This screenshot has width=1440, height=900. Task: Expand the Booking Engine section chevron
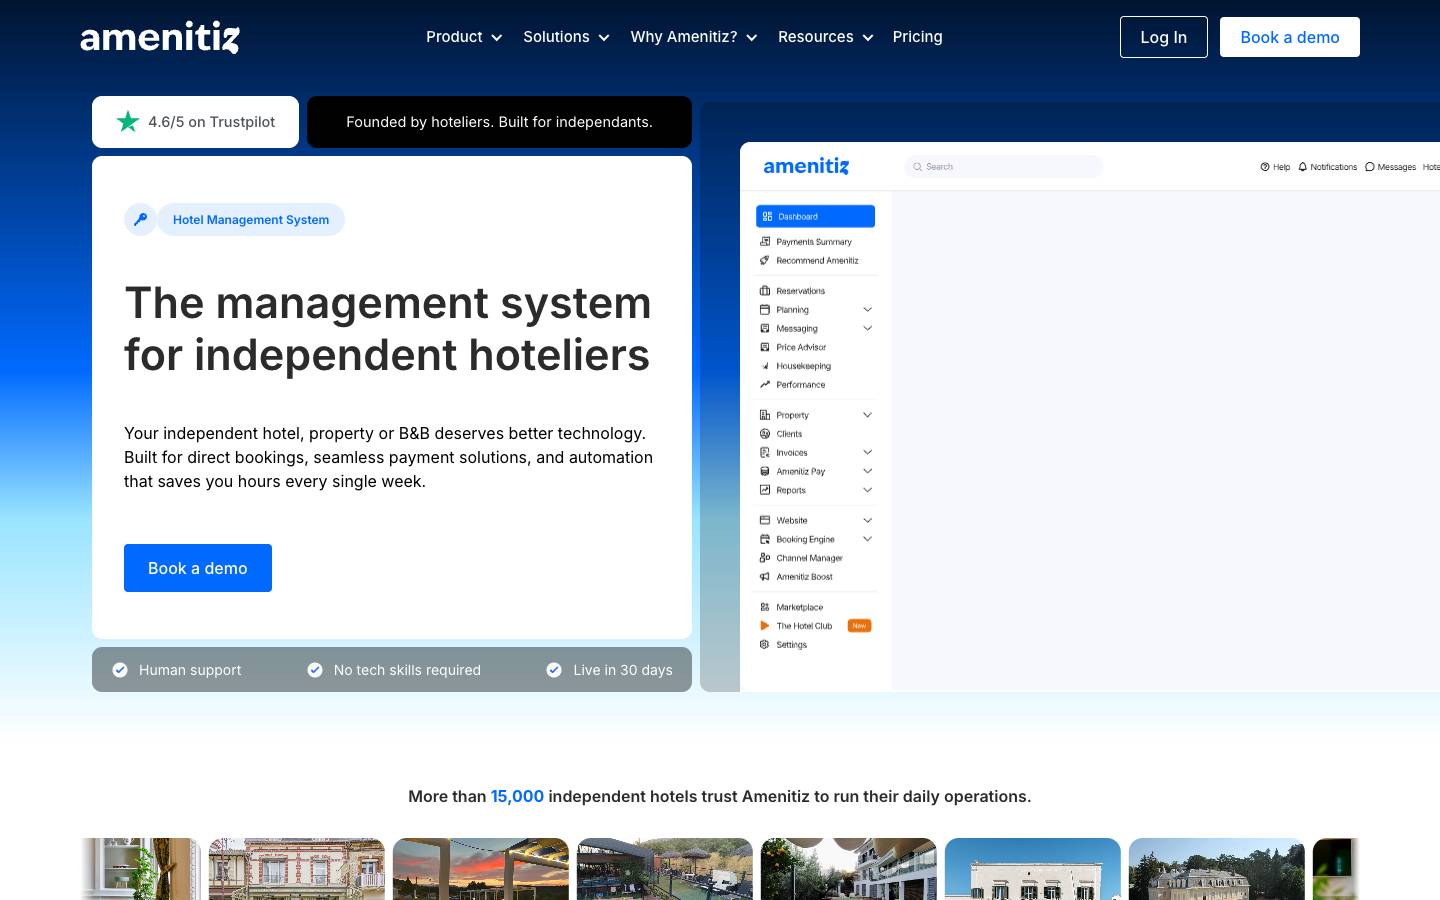click(868, 539)
